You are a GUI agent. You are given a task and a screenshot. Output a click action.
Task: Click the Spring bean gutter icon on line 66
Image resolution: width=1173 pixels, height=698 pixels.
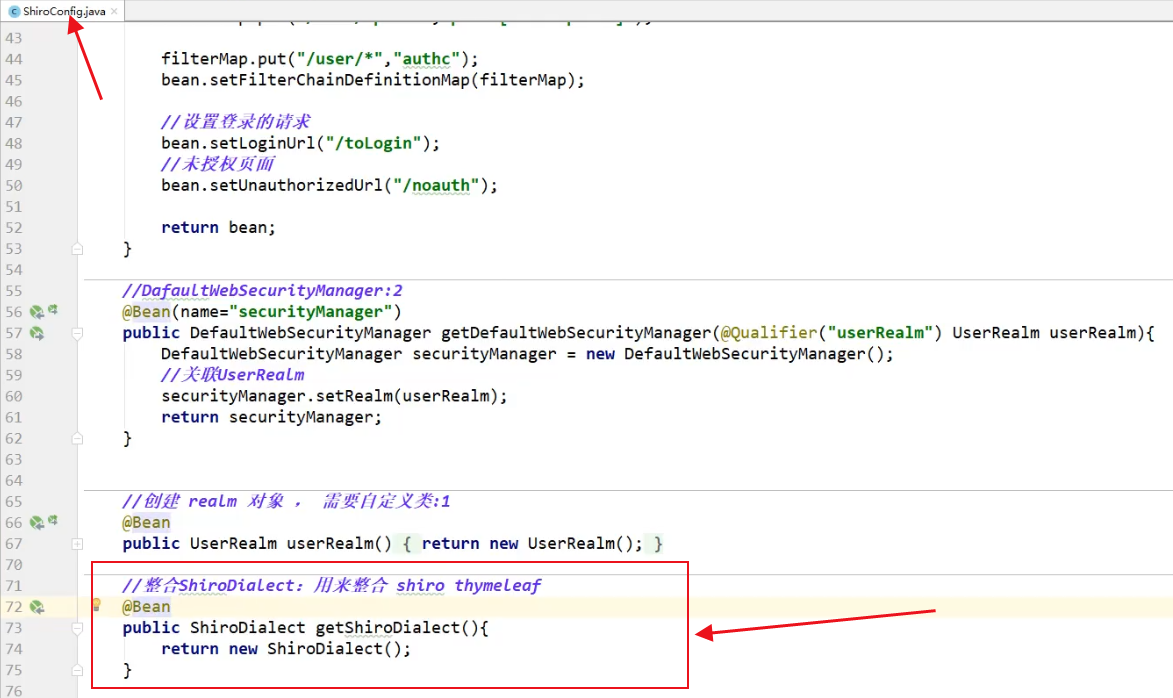coord(36,523)
